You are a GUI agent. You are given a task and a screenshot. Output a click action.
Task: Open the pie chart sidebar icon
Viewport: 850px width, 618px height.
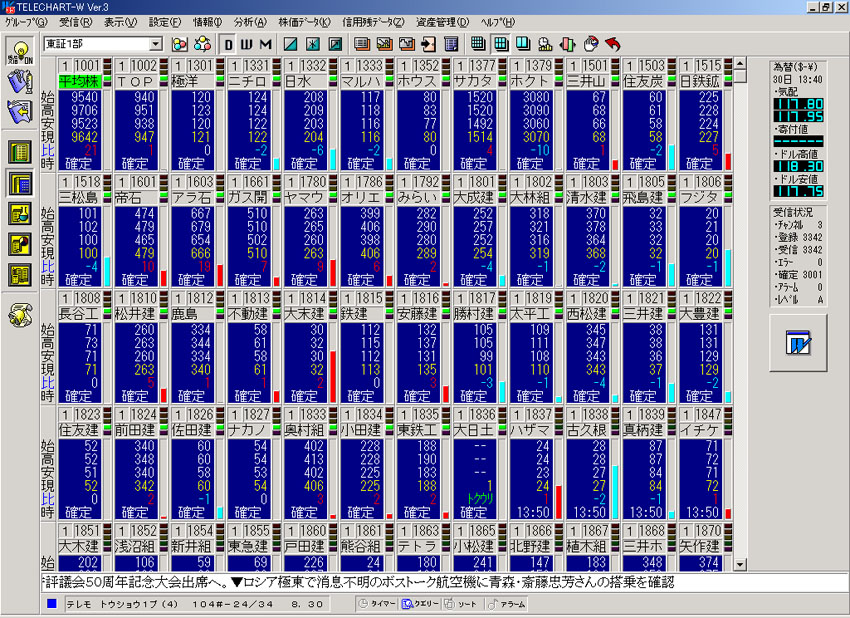[20, 244]
